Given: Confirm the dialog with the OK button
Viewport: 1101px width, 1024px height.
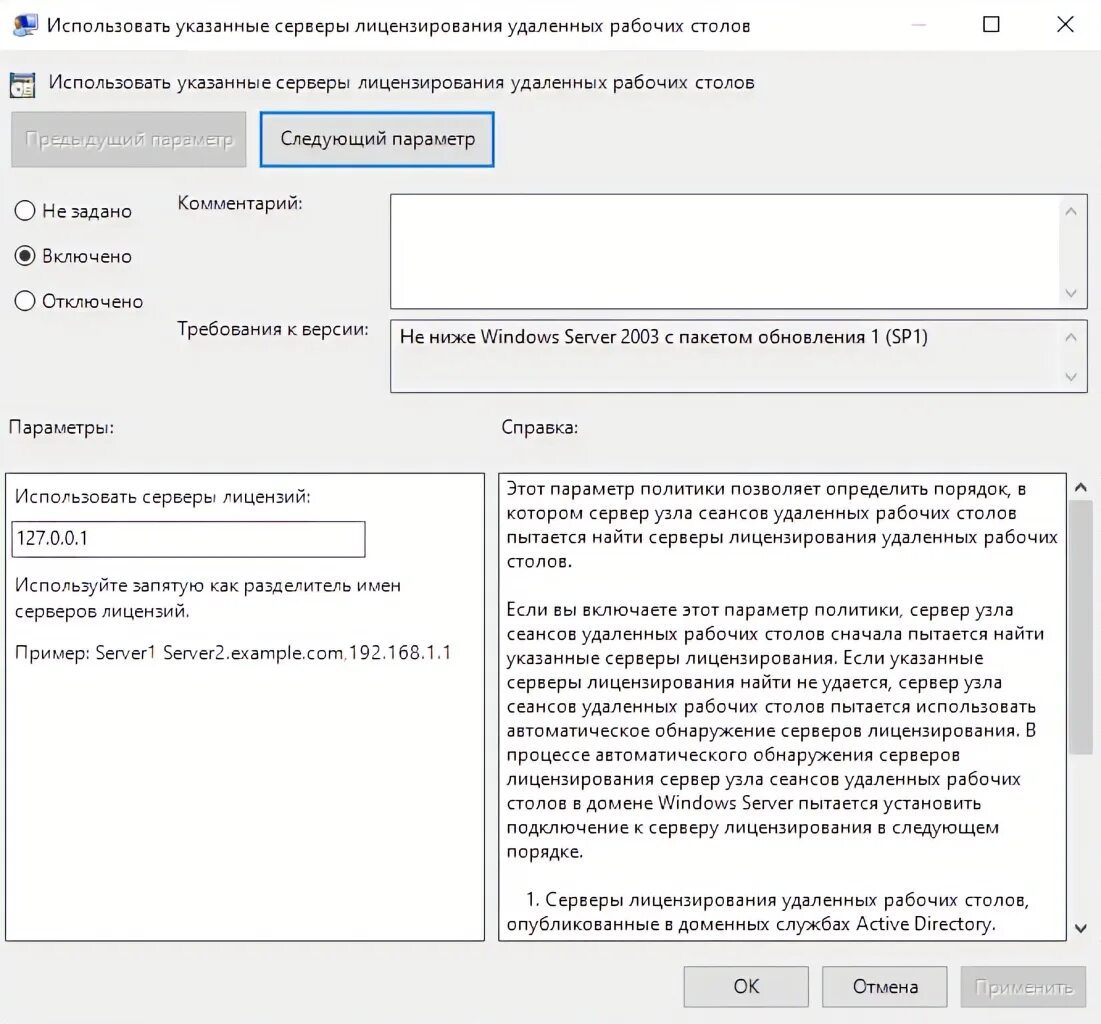Looking at the screenshot, I should tap(746, 987).
